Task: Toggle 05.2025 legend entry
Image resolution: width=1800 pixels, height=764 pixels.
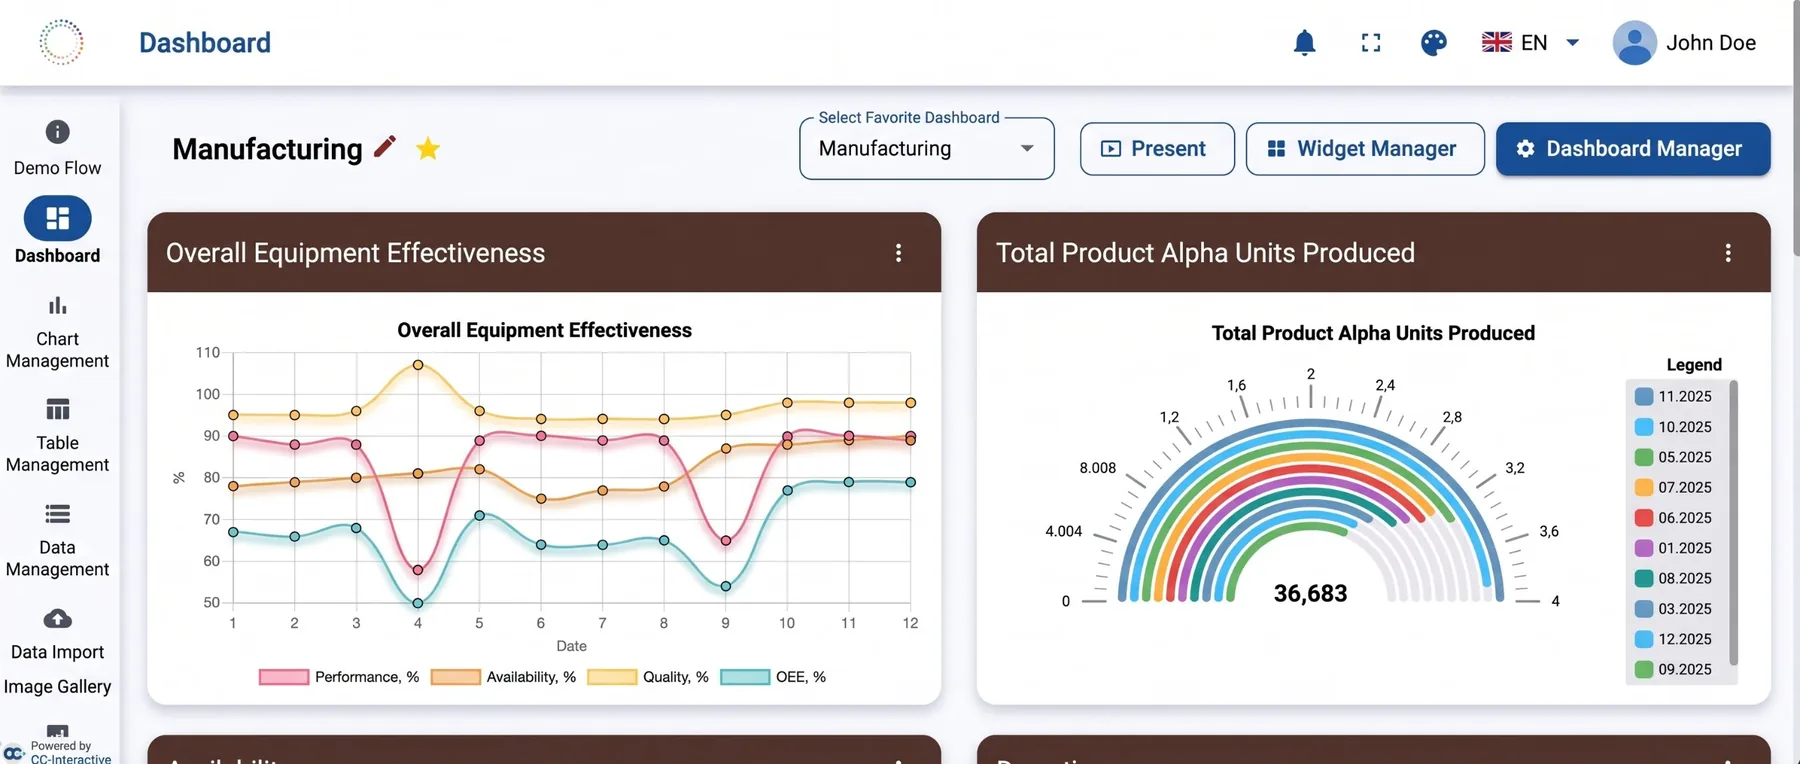Action: click(1673, 457)
